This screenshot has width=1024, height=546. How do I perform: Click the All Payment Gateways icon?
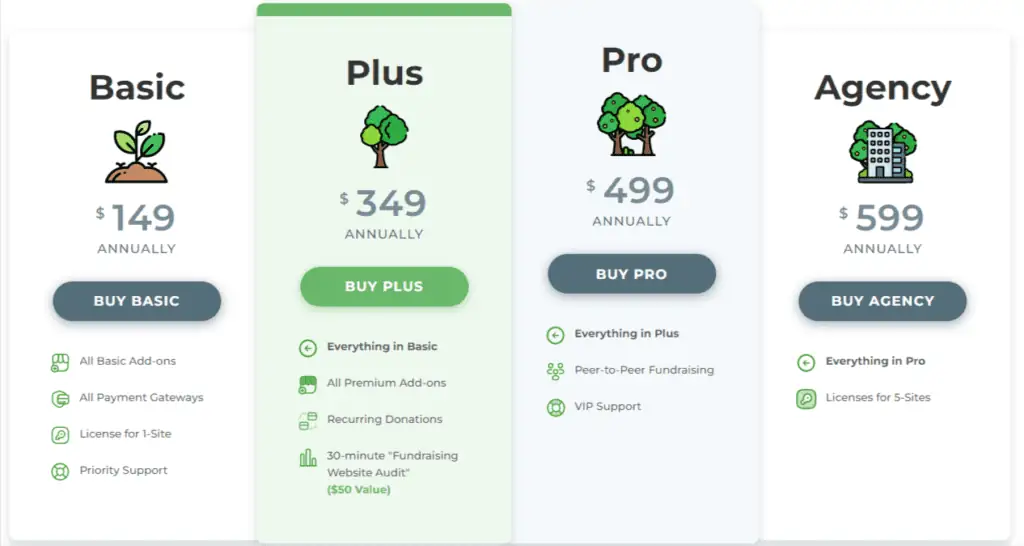pyautogui.click(x=60, y=398)
